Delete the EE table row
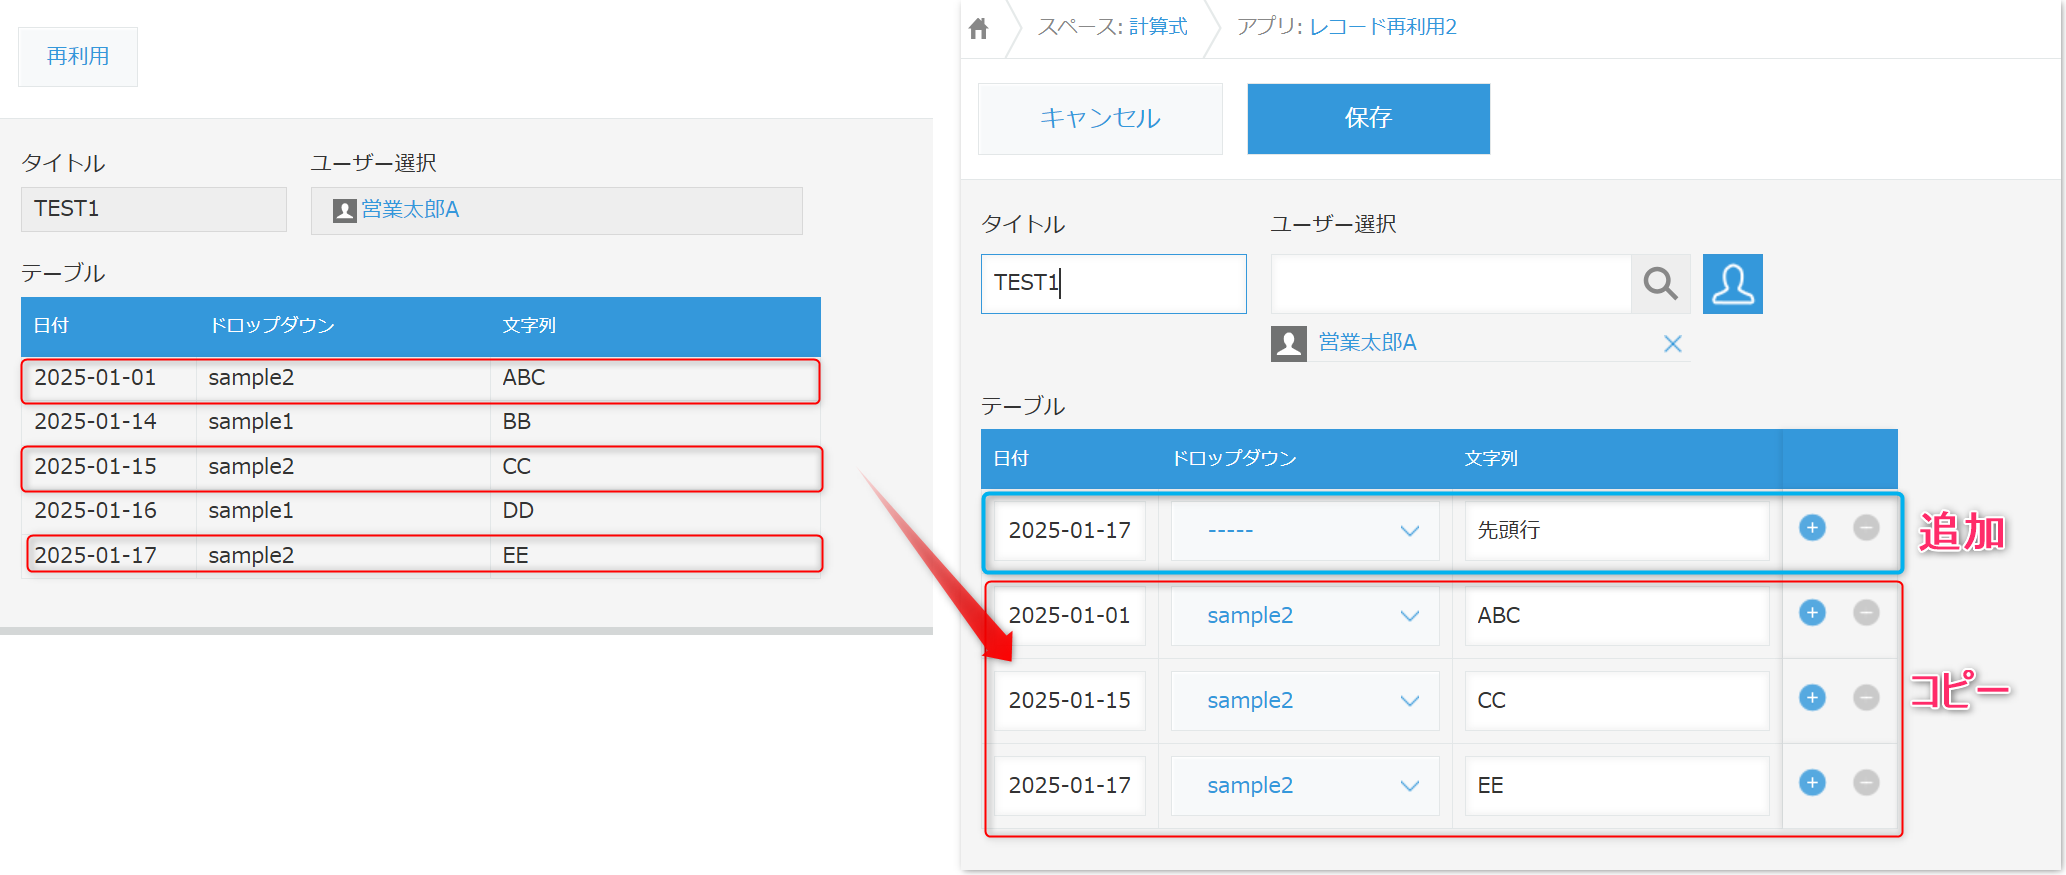Screen dimensions: 2066x875 1866,783
